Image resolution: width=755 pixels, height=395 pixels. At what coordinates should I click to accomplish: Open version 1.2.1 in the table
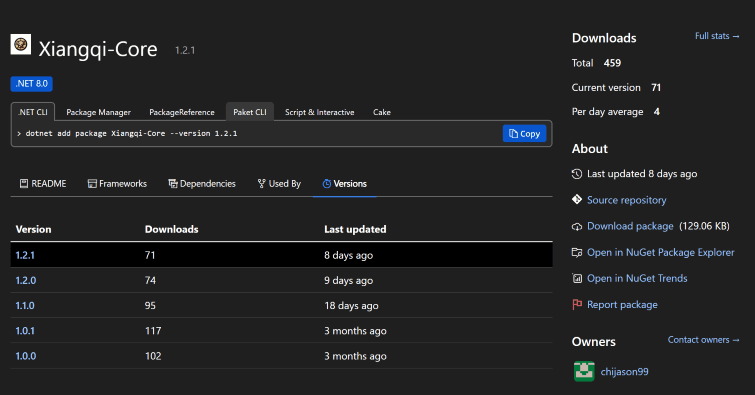tap(25, 255)
